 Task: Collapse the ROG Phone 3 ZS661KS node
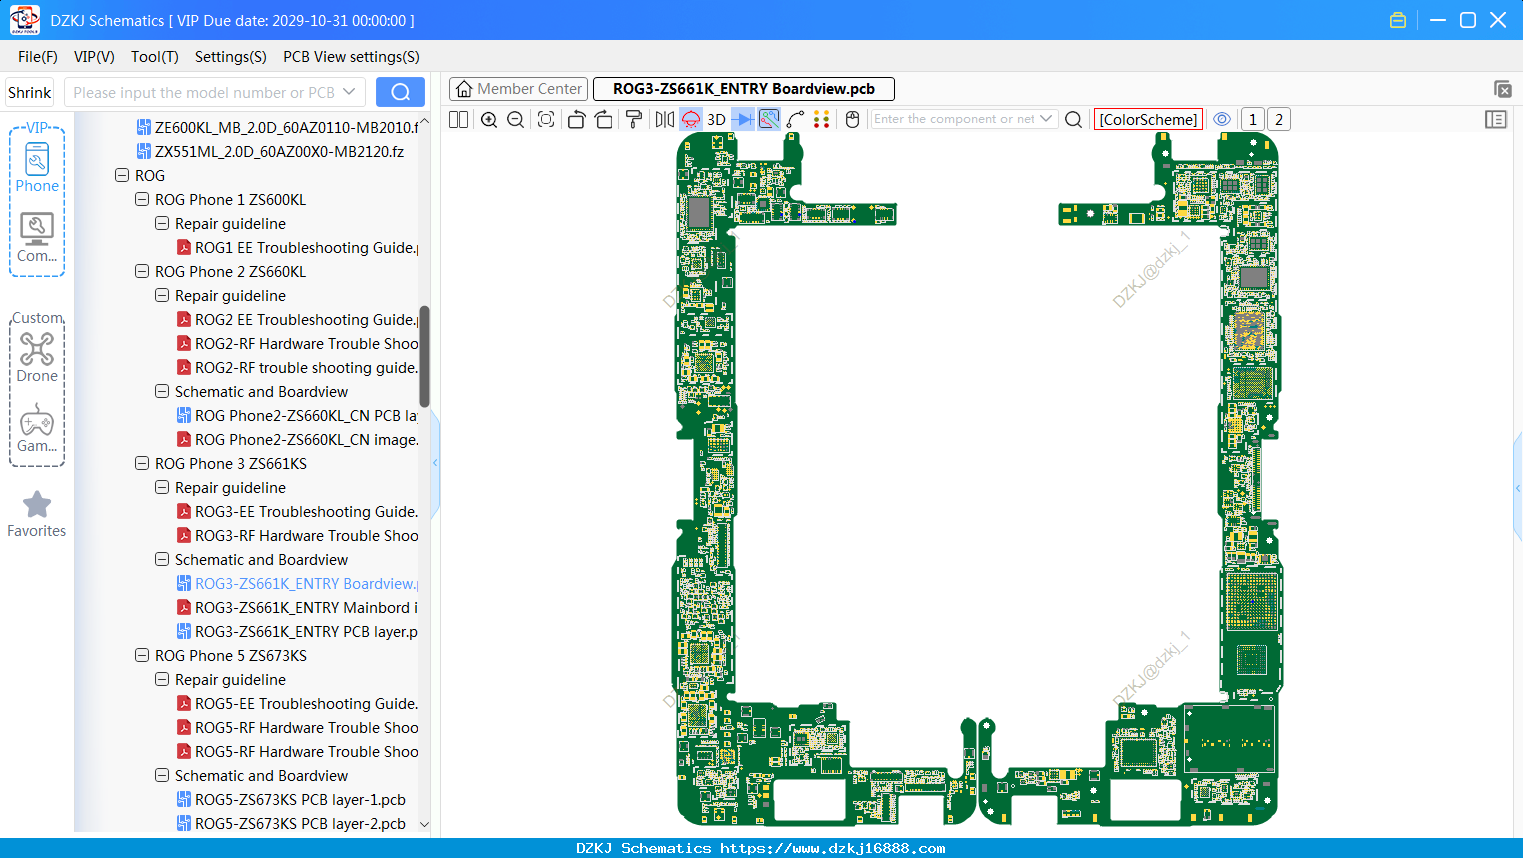pyautogui.click(x=142, y=463)
